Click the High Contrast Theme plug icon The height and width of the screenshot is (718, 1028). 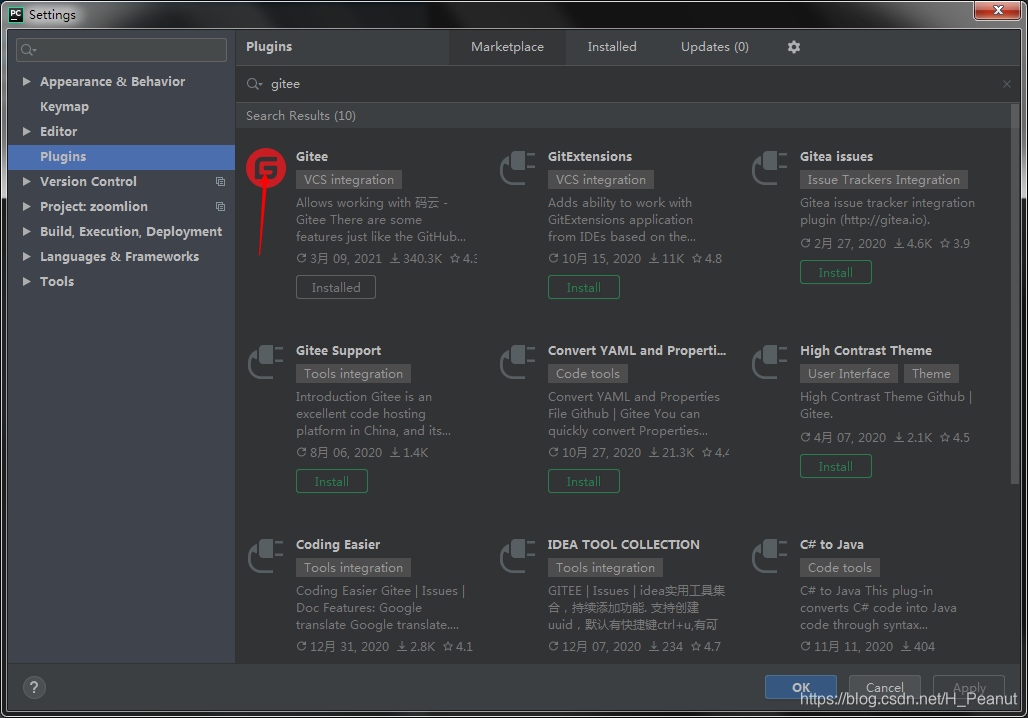[x=770, y=362]
